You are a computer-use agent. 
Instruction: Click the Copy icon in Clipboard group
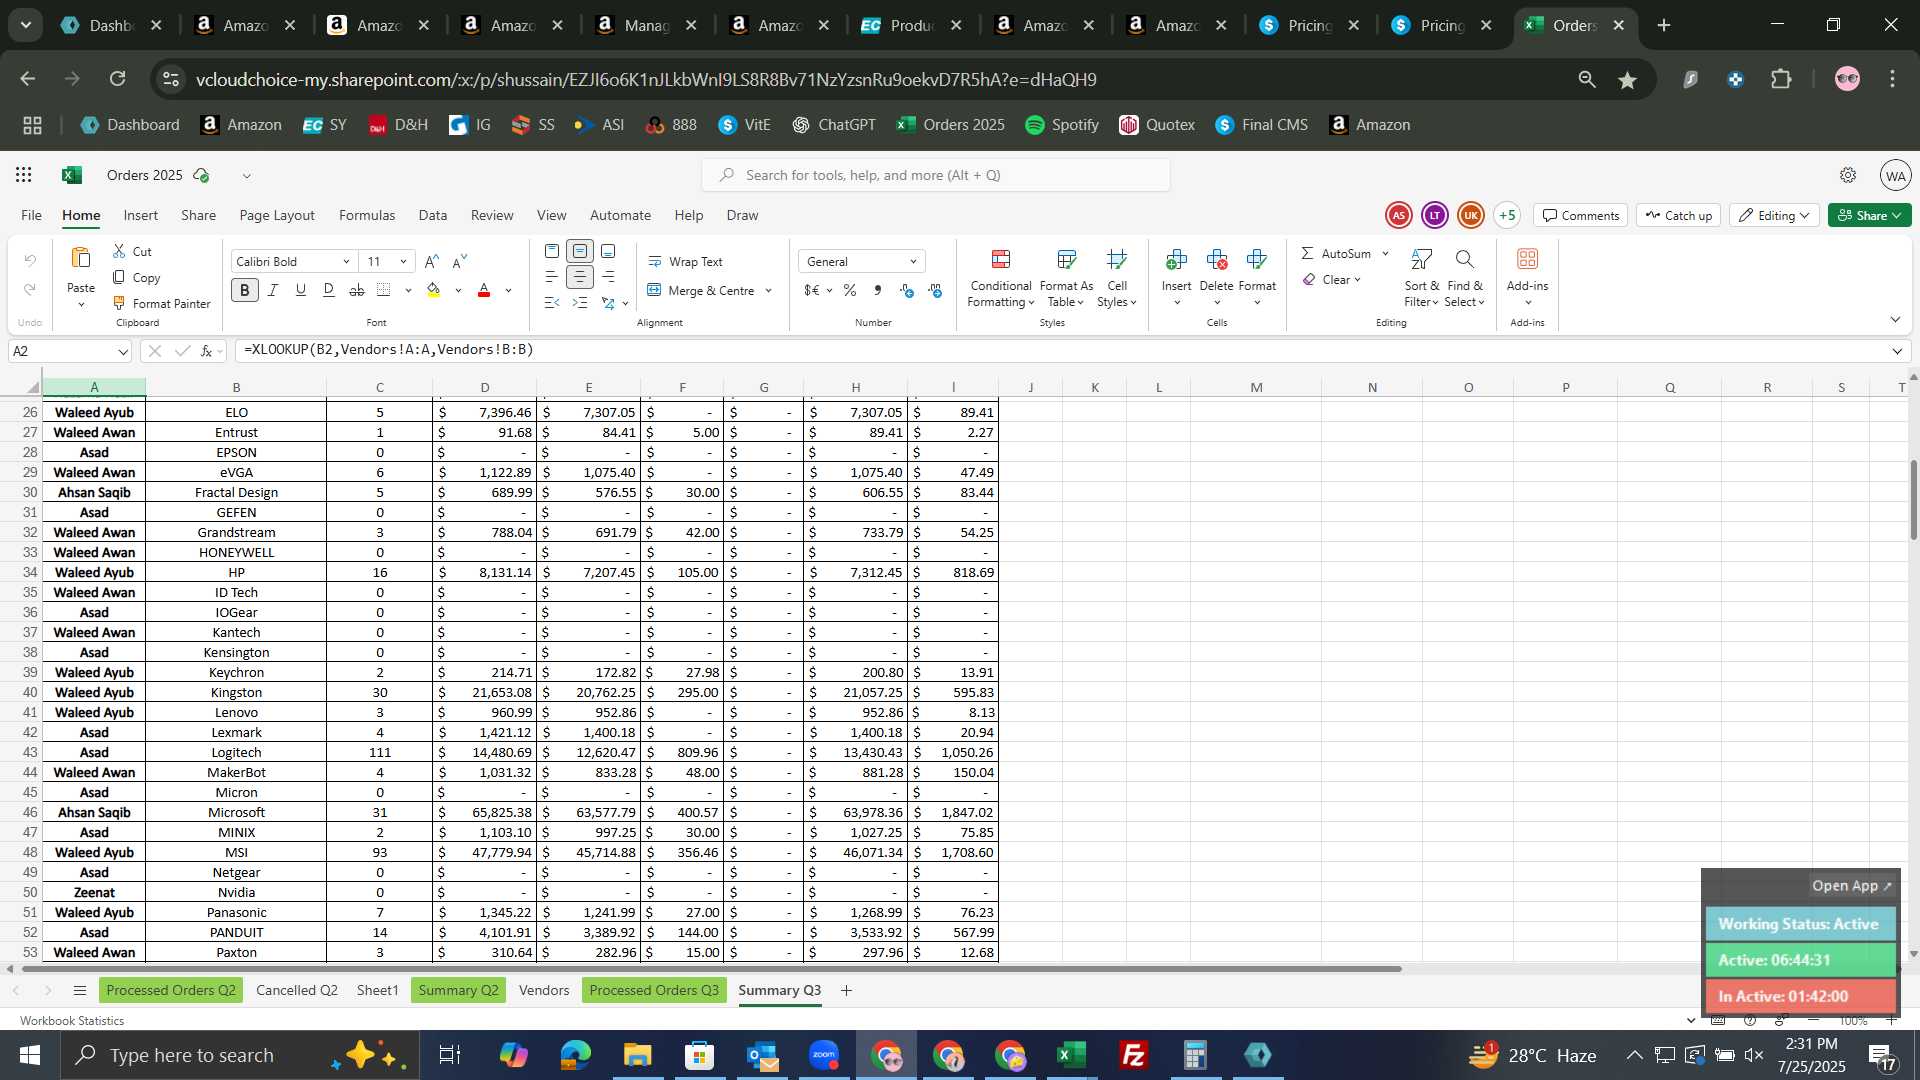point(120,277)
